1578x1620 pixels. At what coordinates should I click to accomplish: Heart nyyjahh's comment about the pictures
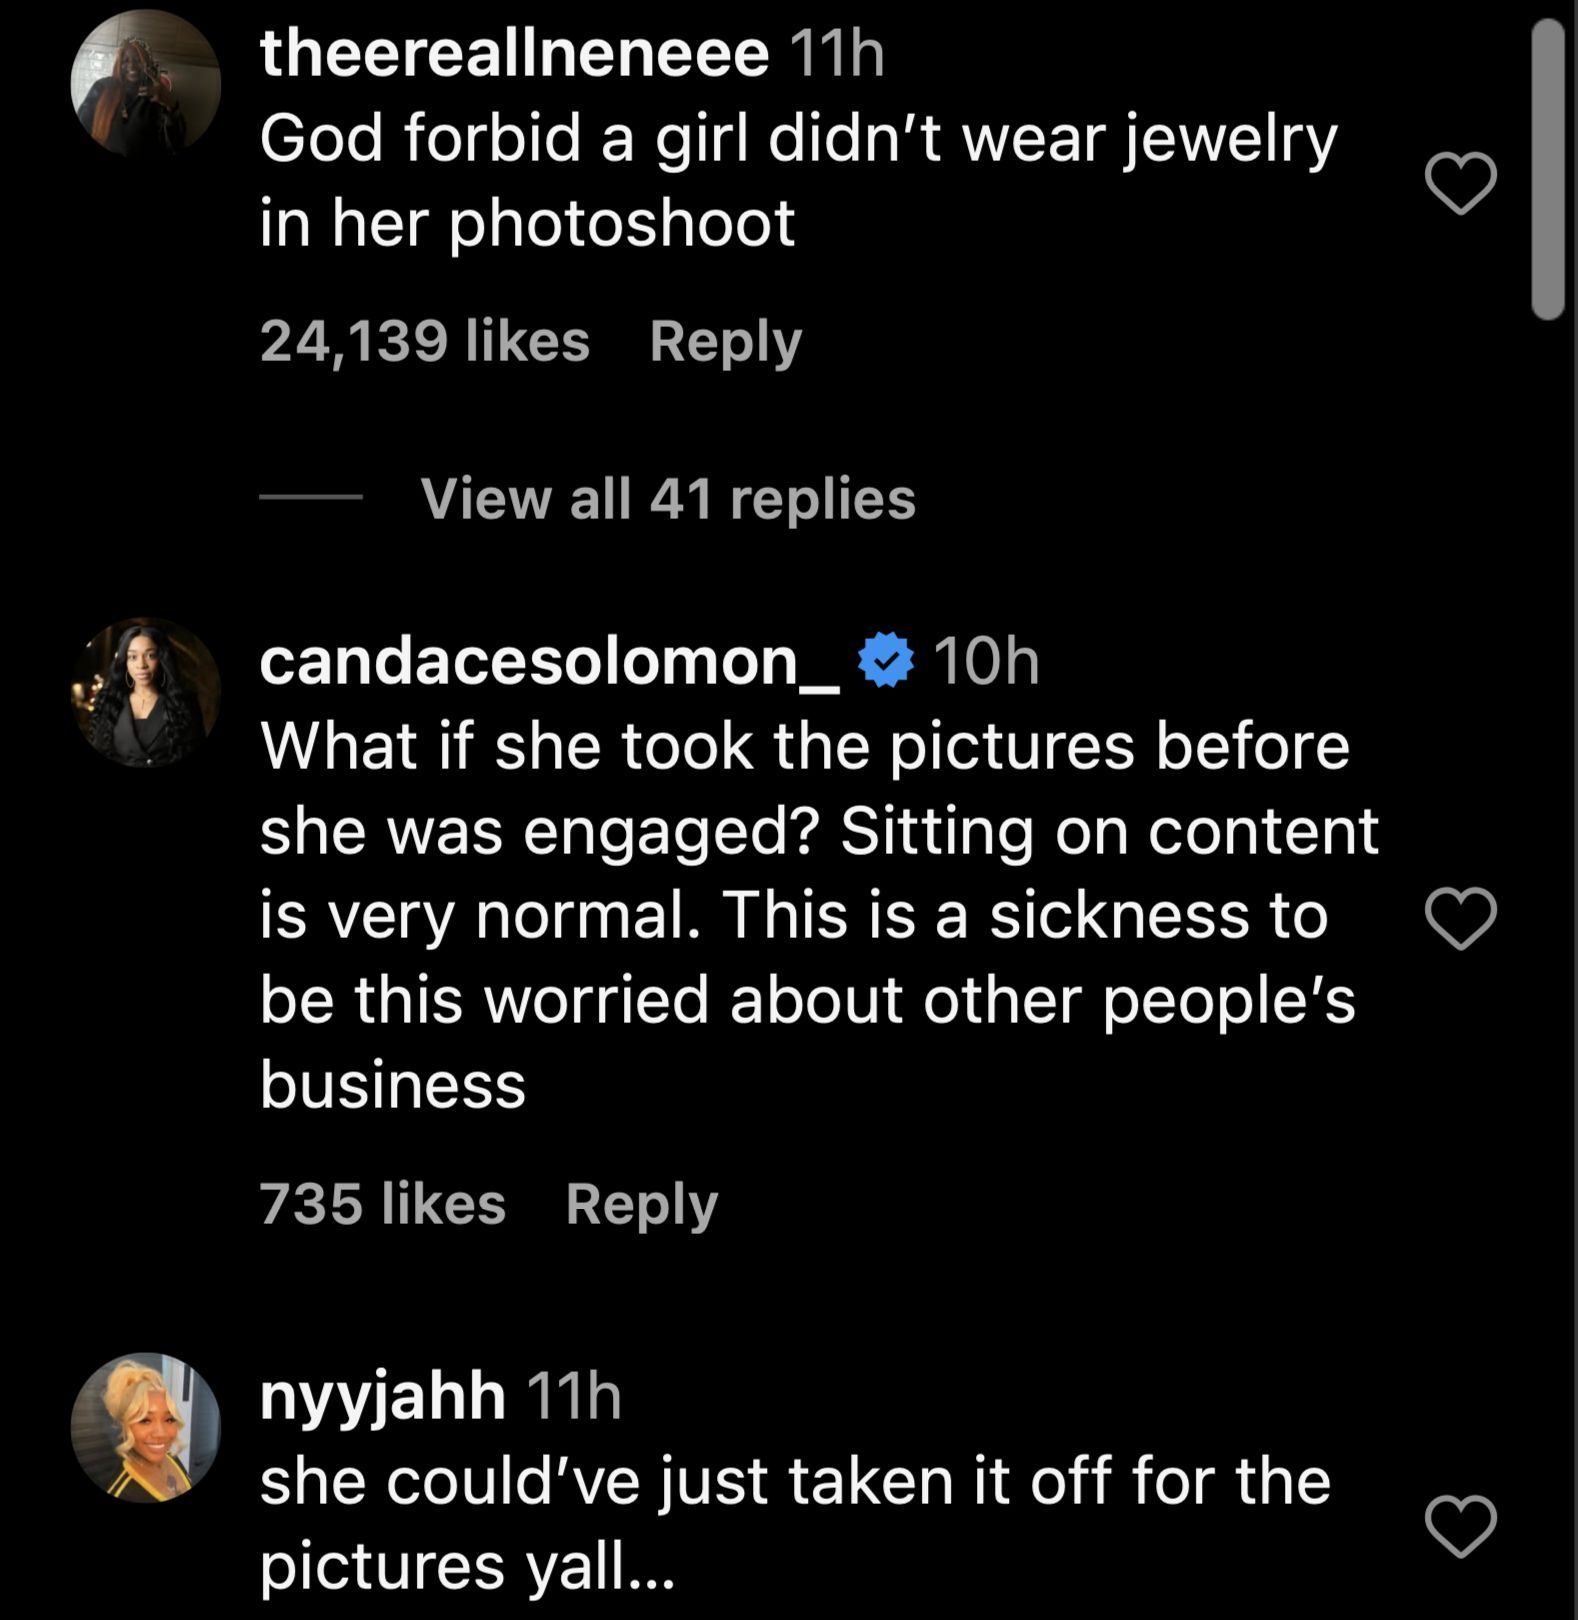tap(1460, 1526)
